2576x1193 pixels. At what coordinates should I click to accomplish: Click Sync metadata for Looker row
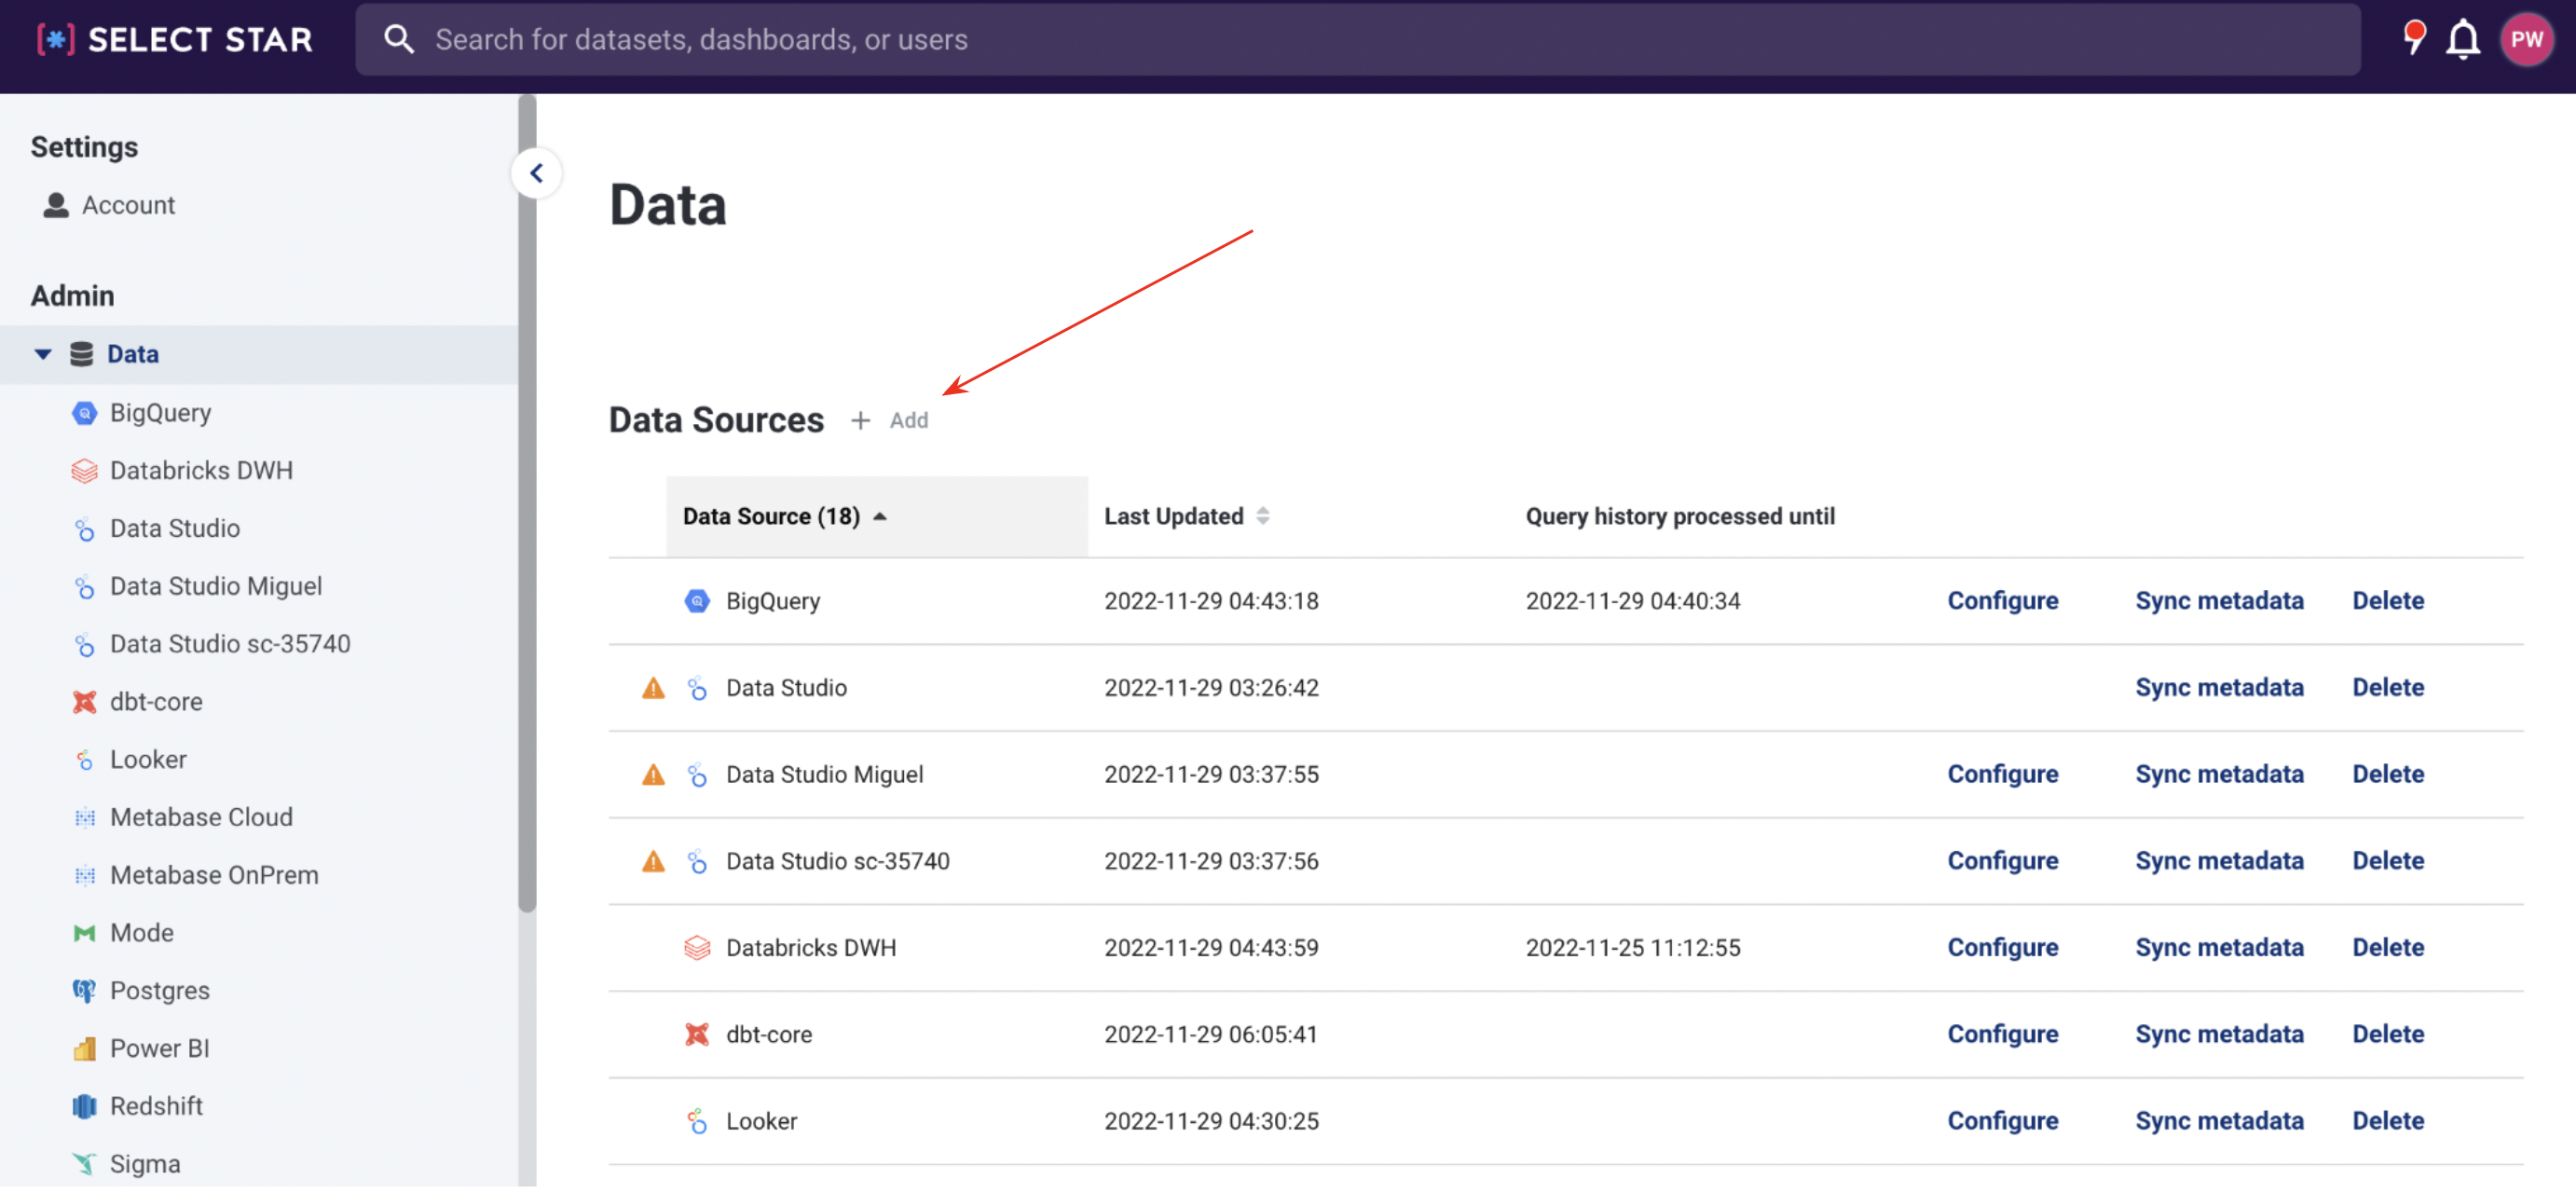coord(2218,1121)
